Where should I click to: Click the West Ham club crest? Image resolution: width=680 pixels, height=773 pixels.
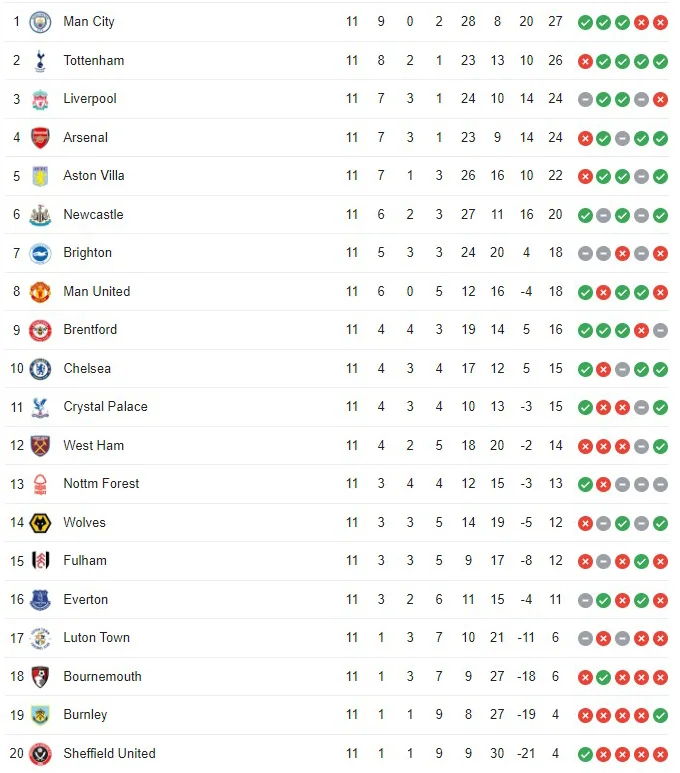[x=40, y=446]
